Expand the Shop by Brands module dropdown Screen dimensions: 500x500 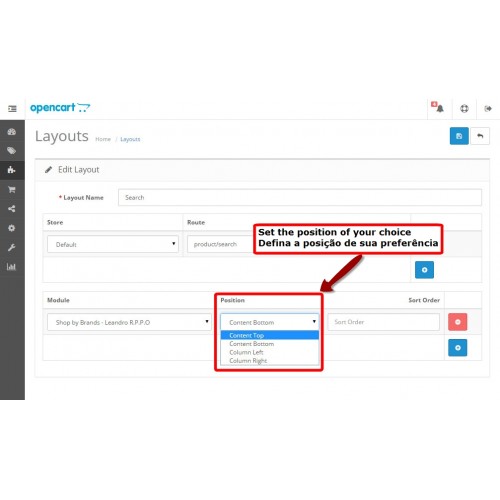[129, 322]
